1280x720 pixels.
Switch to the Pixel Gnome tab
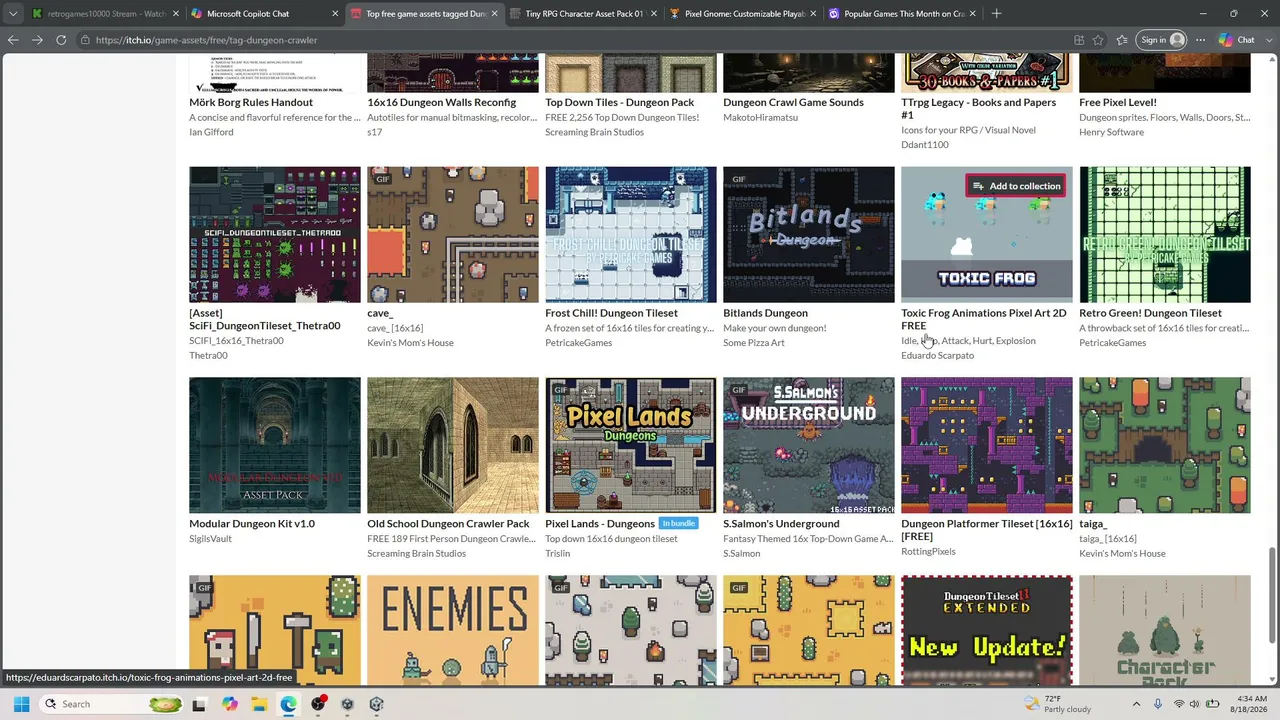point(742,14)
